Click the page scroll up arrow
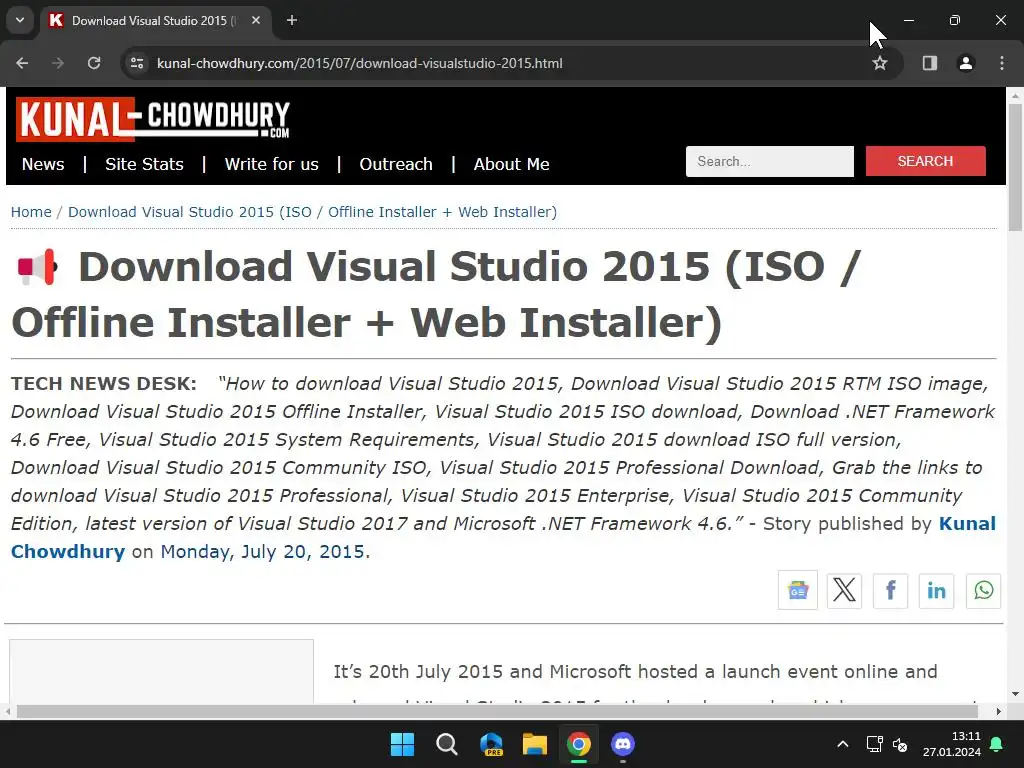The width and height of the screenshot is (1024, 768). (1015, 95)
